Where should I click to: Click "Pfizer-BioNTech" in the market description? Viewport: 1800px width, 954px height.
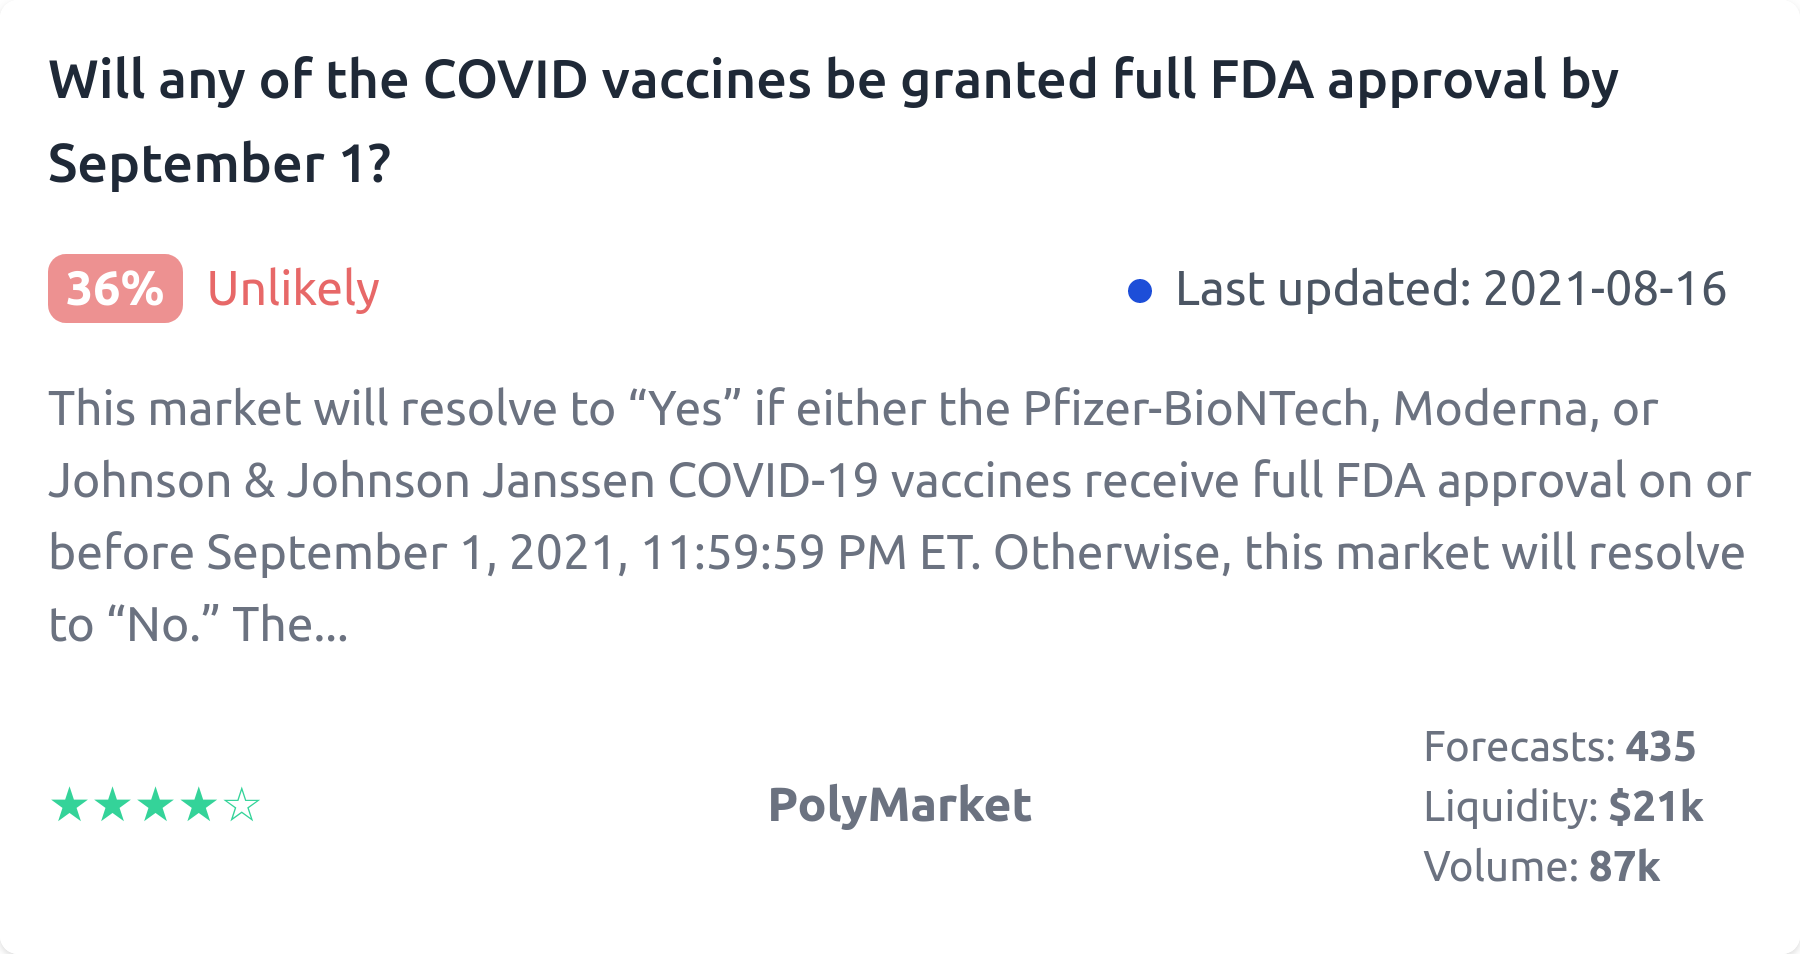[1195, 409]
